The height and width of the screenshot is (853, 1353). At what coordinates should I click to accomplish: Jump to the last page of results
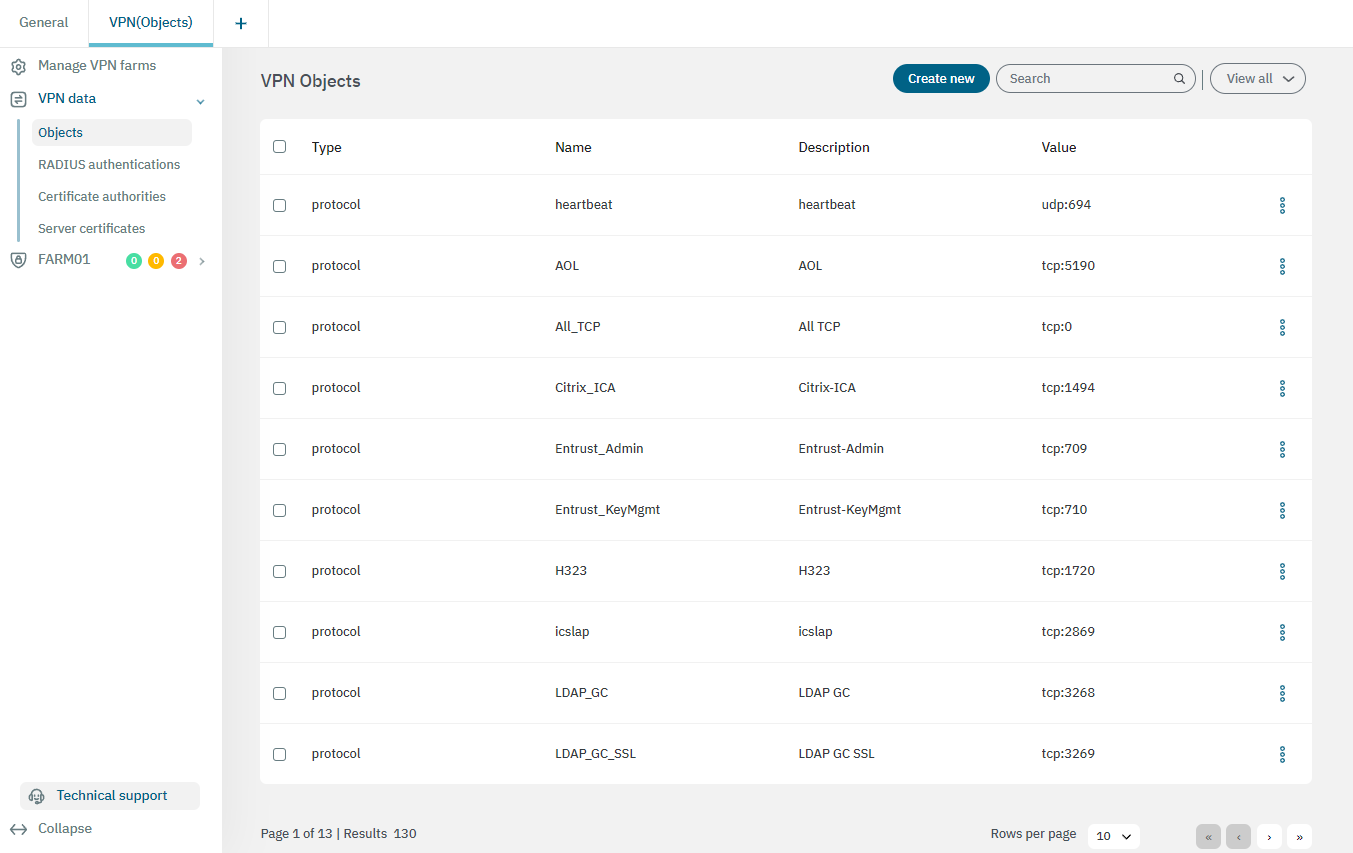pyautogui.click(x=1299, y=836)
